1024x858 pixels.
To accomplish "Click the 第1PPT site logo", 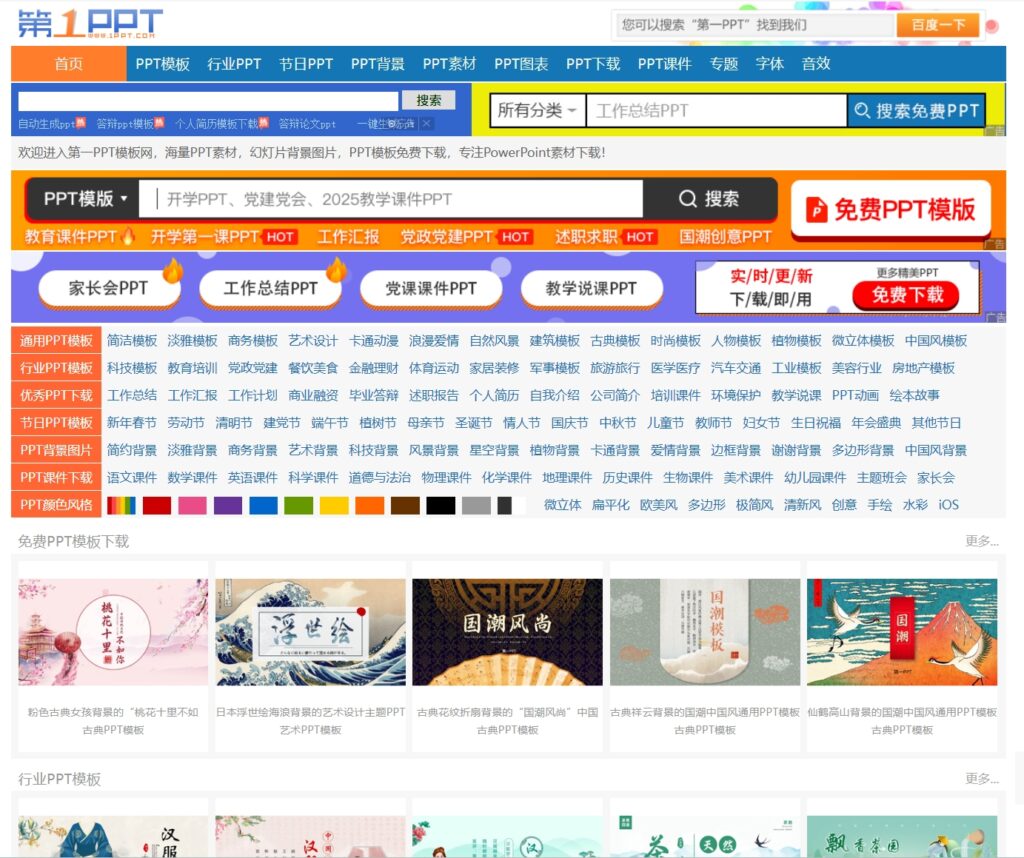I will click(90, 22).
